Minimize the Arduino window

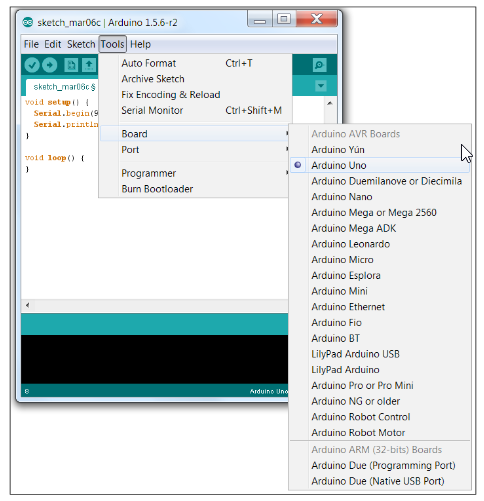point(260,19)
